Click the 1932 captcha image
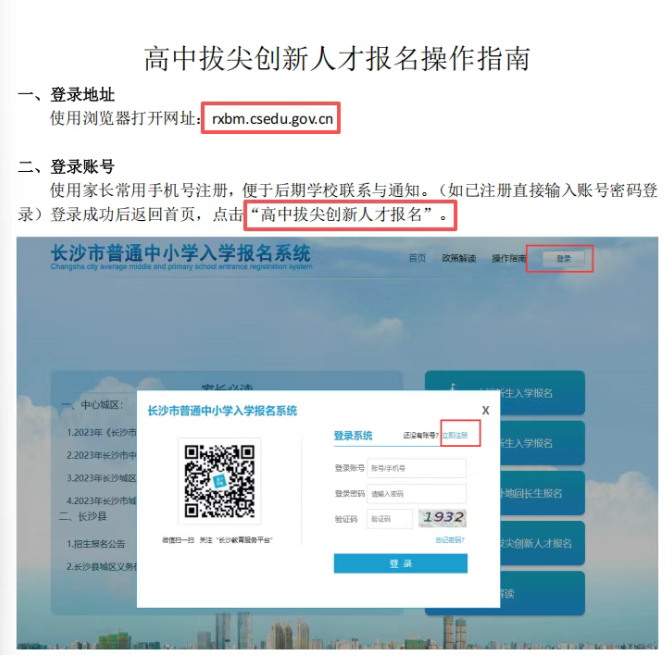Screen dimensions: 672x661 tap(443, 518)
